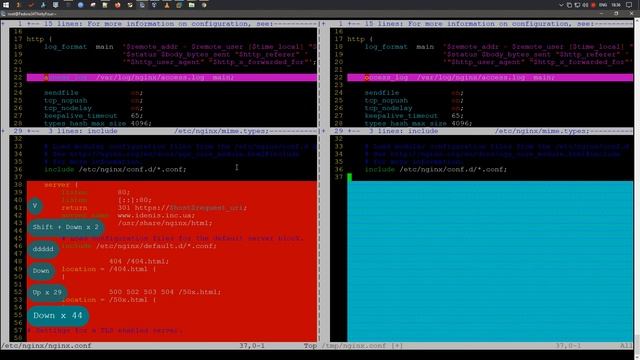Click 'Top' scroll indicator in left status line
Image resolution: width=640 pixels, height=360 pixels.
click(310, 346)
